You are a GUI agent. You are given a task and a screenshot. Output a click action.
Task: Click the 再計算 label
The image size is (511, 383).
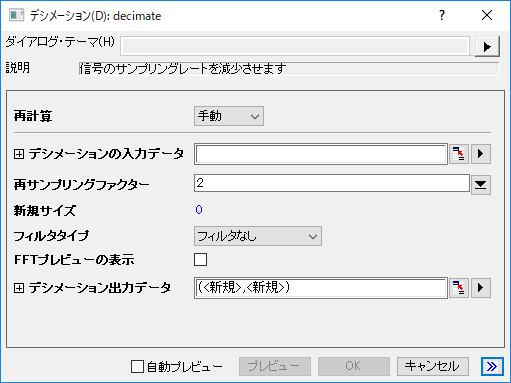33,116
